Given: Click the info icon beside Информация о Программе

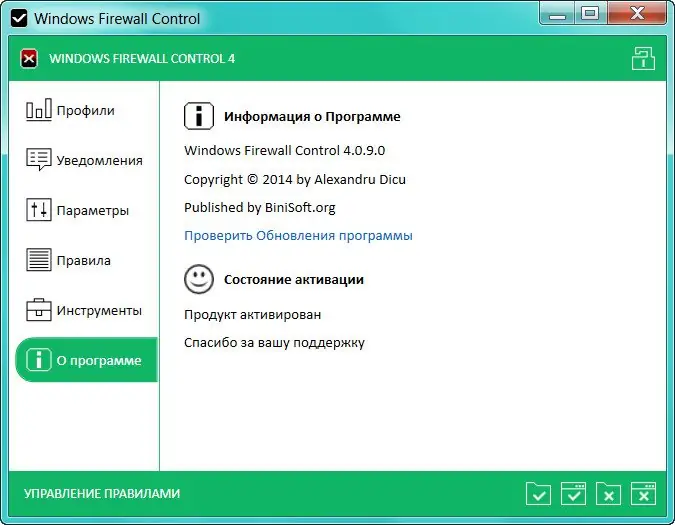Looking at the screenshot, I should click(199, 116).
